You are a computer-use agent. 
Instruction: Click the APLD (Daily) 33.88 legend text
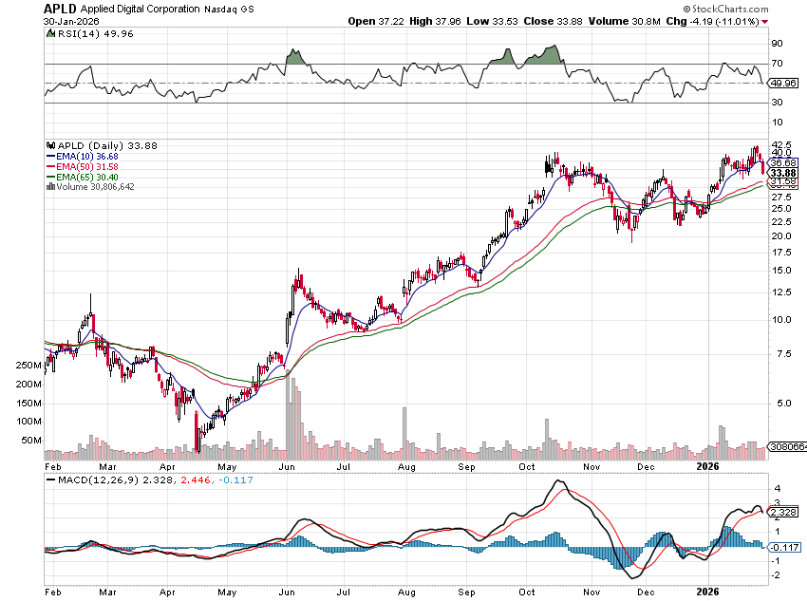pos(108,146)
